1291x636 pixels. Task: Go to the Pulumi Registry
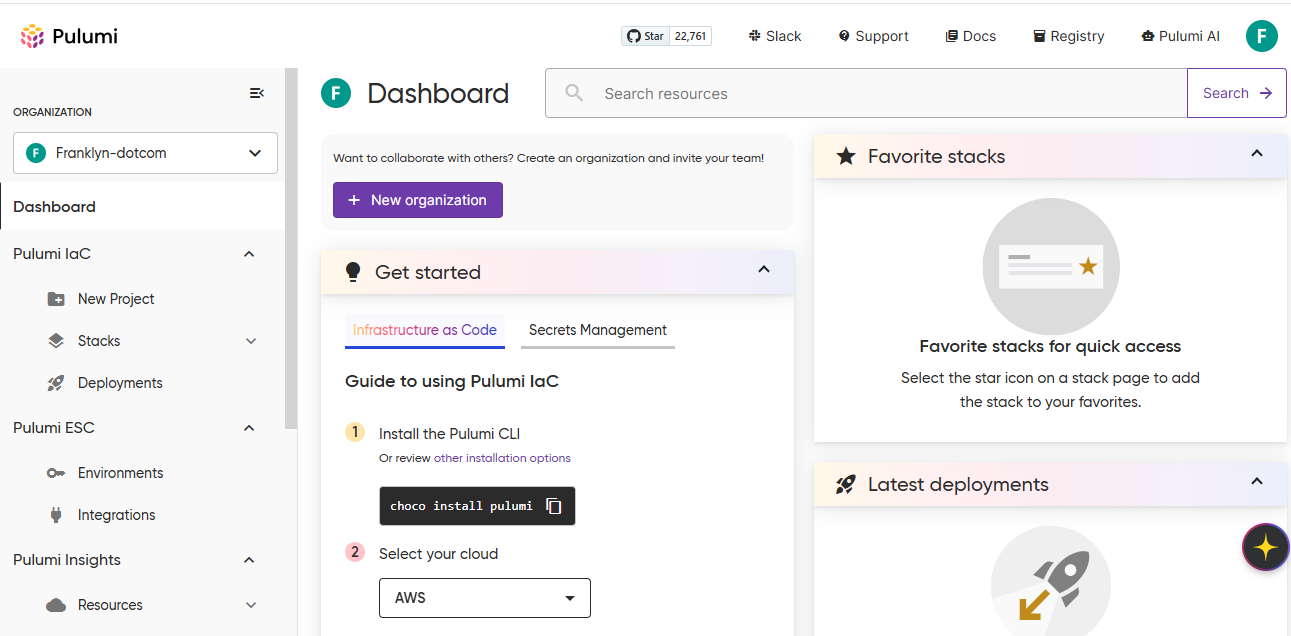tap(1068, 36)
